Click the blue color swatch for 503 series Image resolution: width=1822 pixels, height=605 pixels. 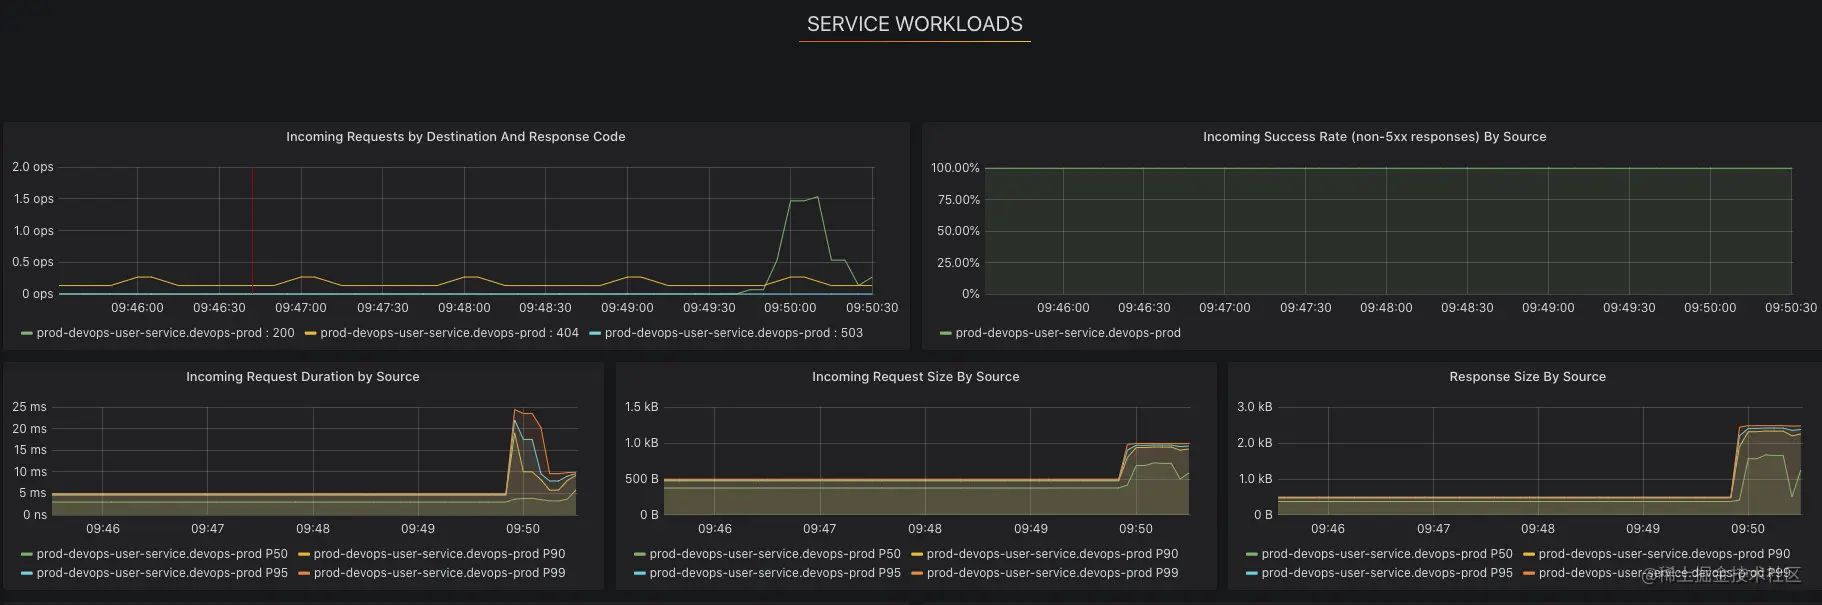point(595,333)
